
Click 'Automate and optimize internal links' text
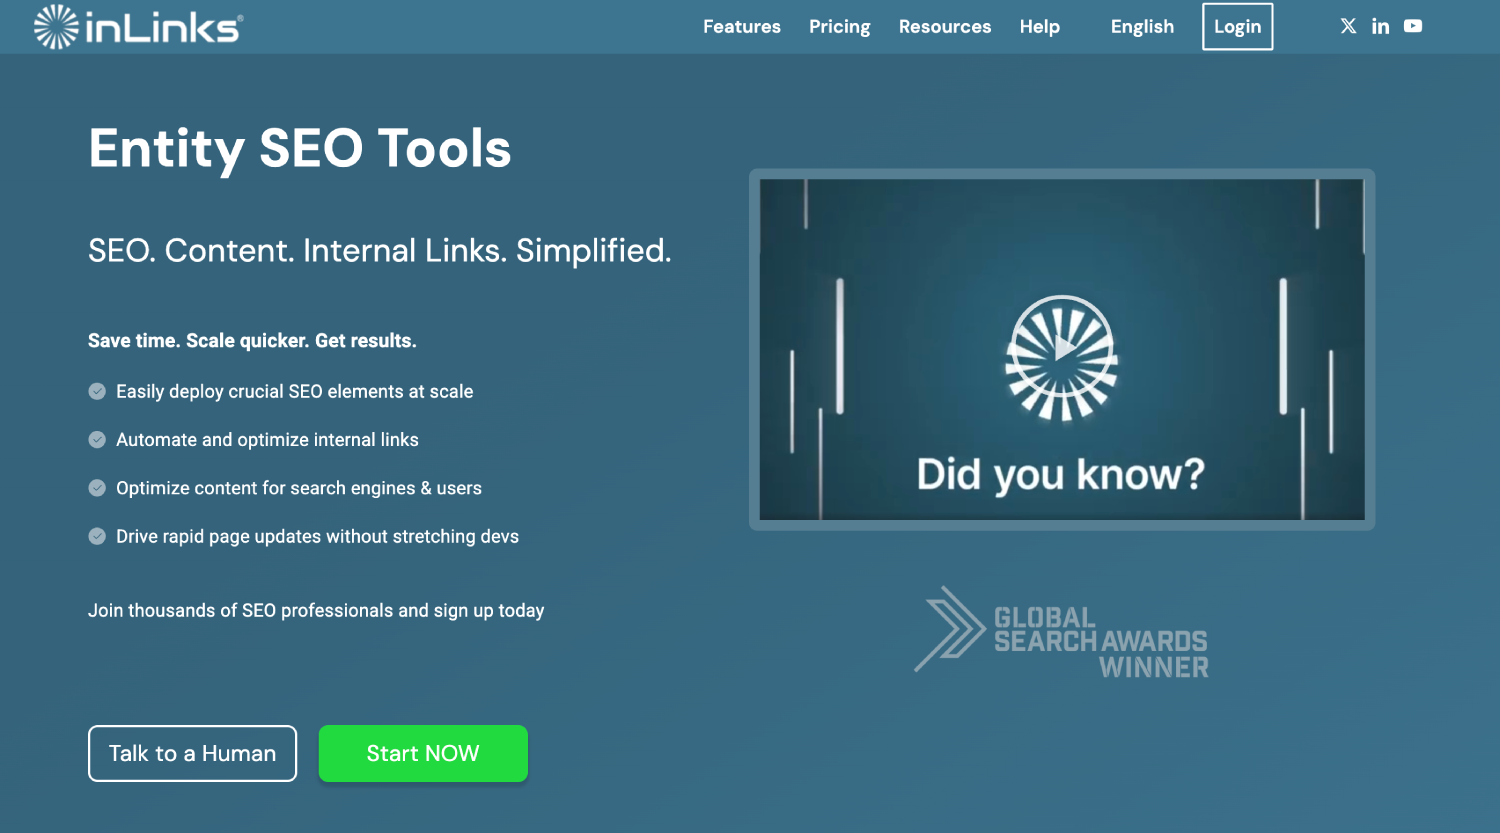click(267, 440)
